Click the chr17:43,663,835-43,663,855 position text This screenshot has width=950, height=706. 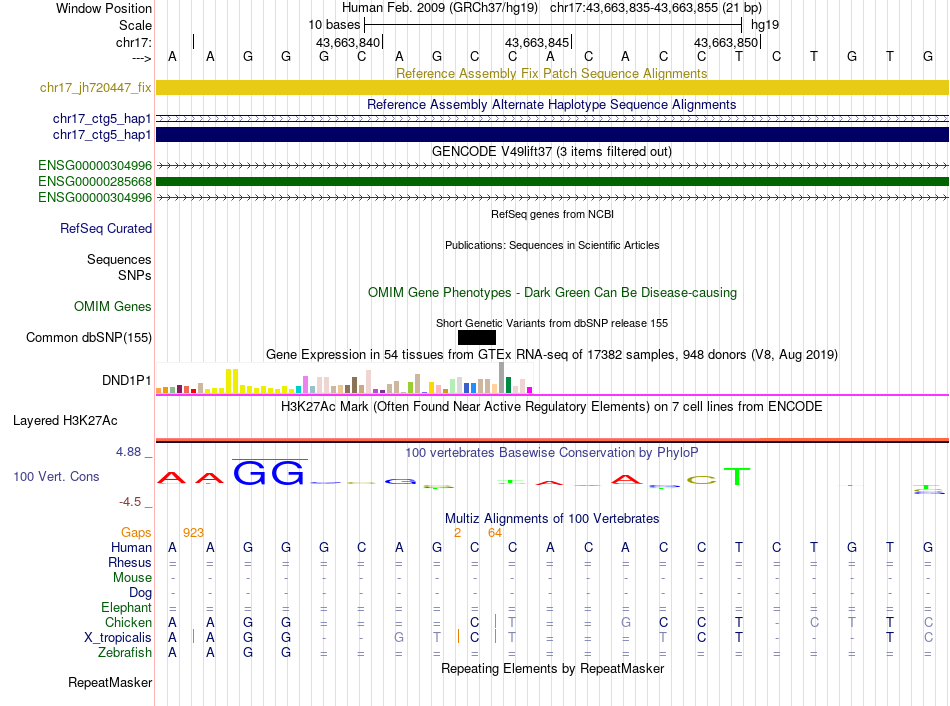pyautogui.click(x=633, y=8)
